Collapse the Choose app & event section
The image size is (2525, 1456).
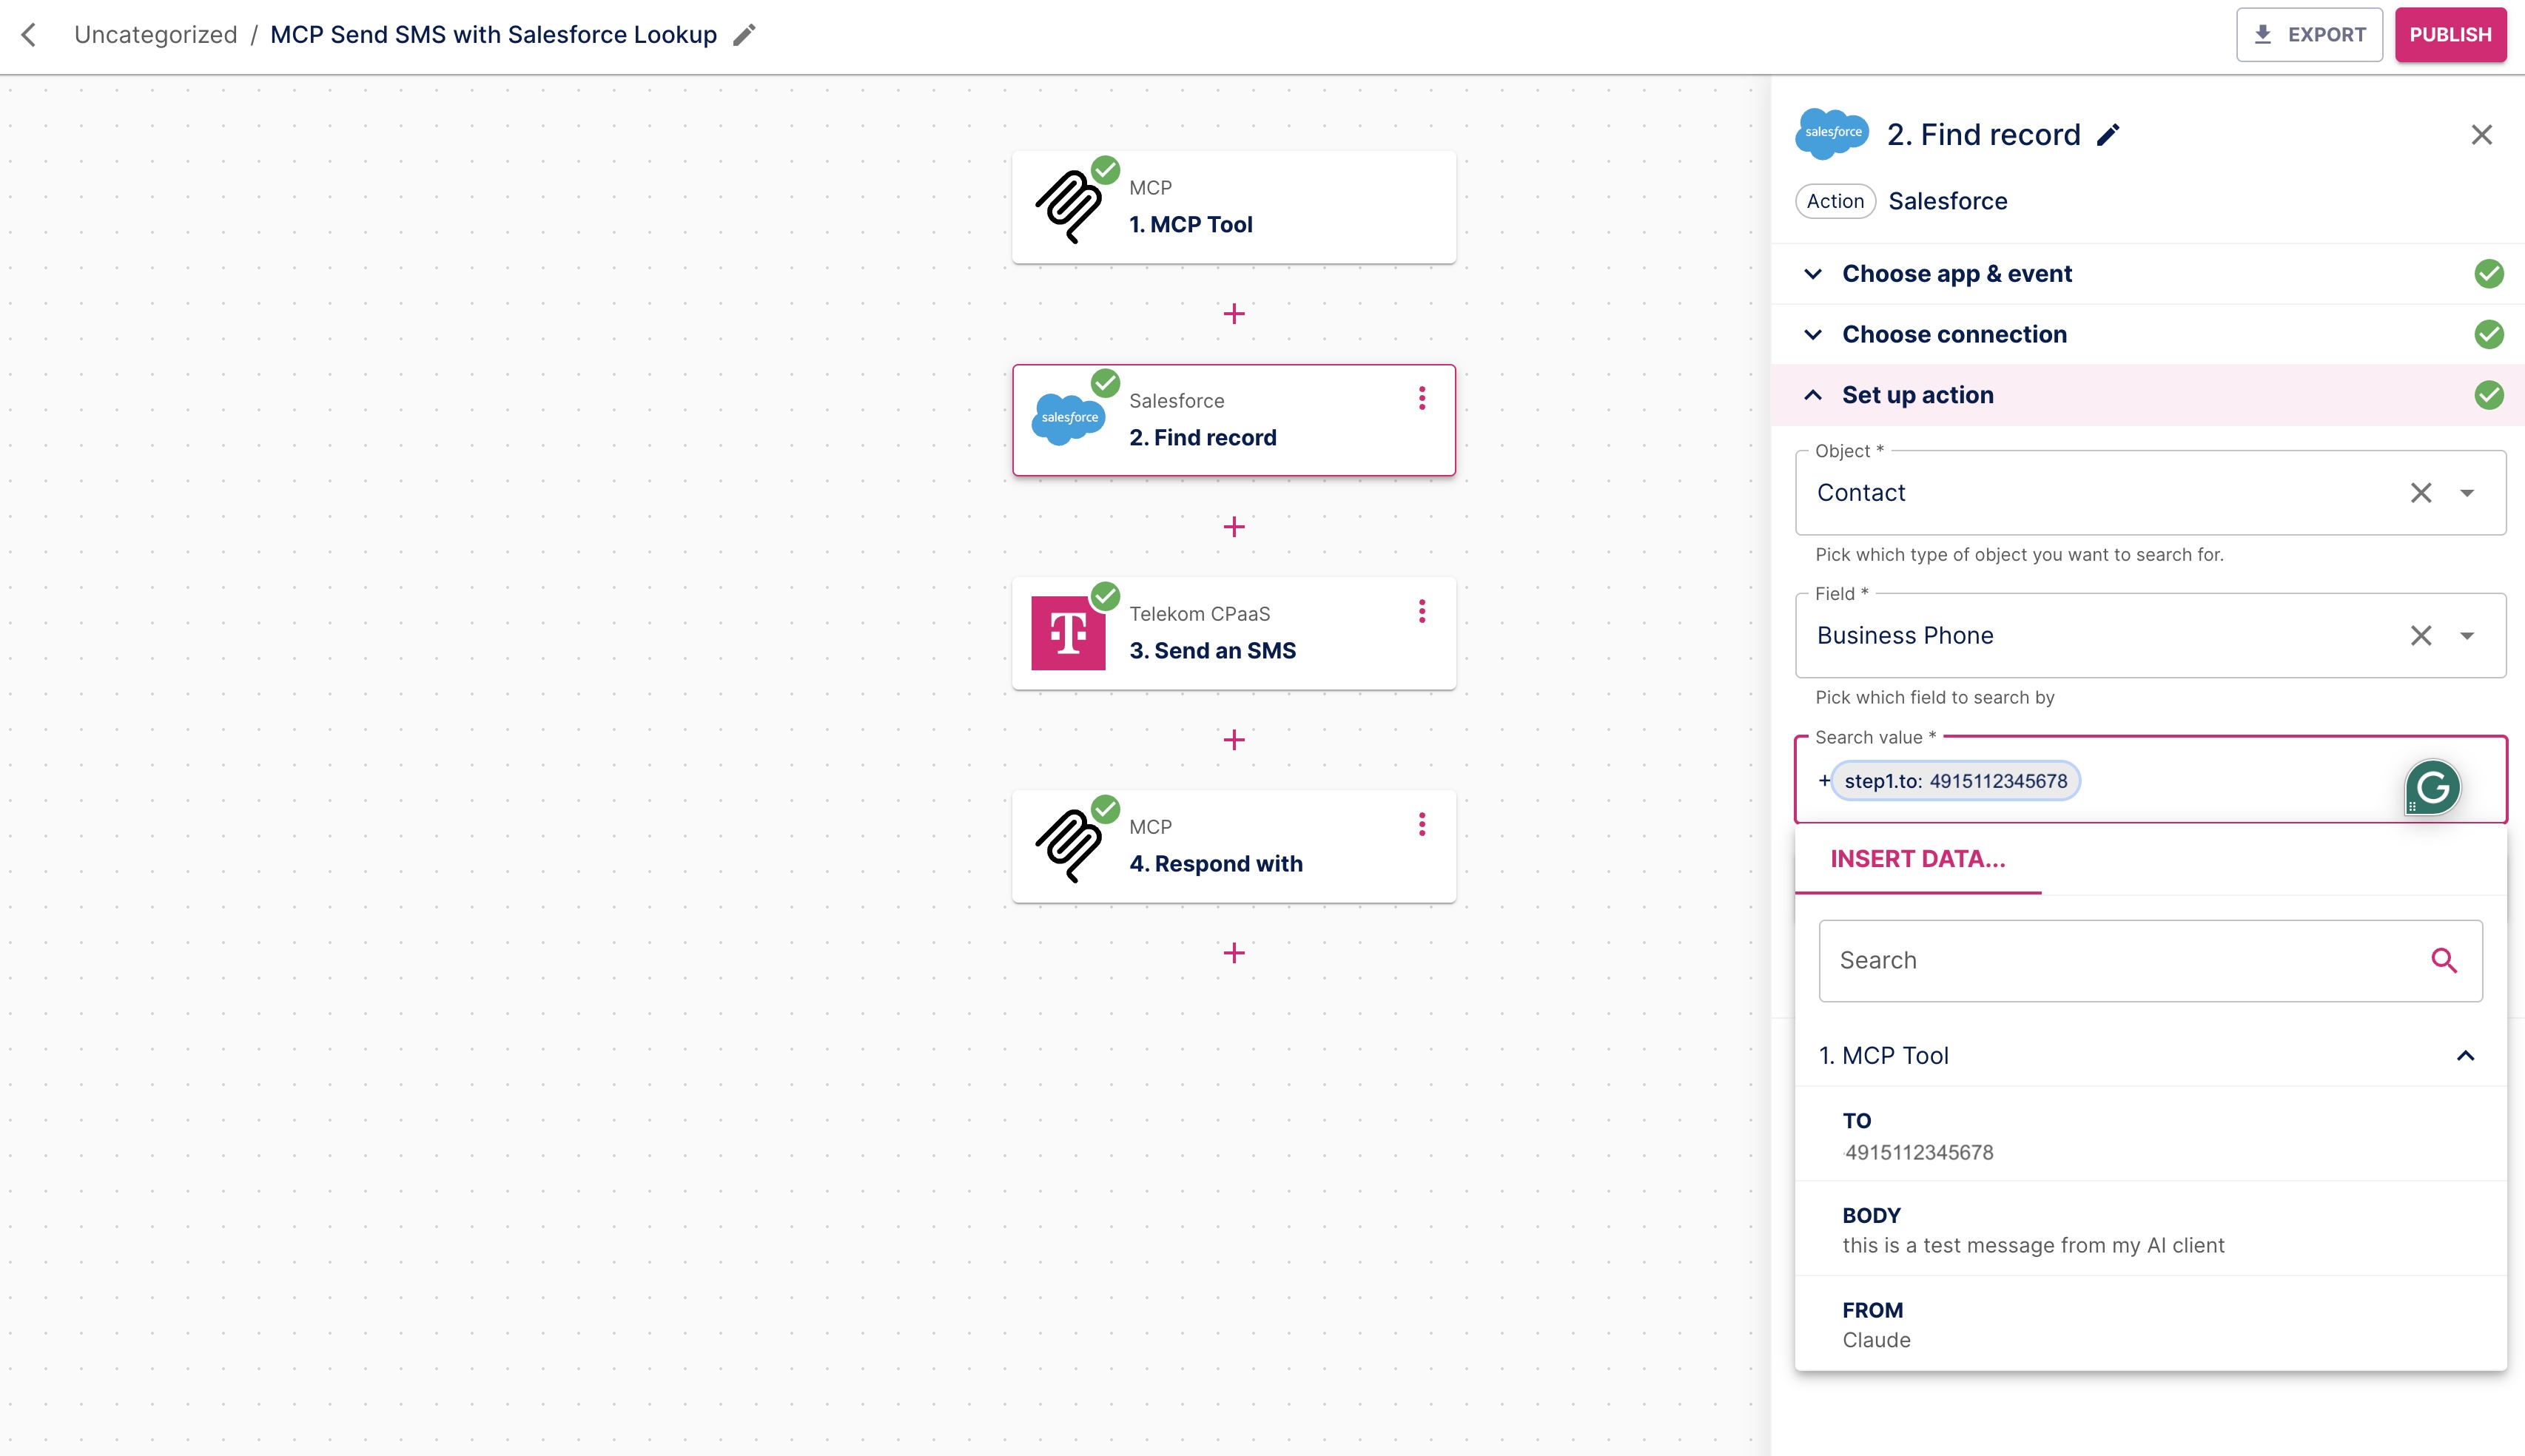point(1814,273)
